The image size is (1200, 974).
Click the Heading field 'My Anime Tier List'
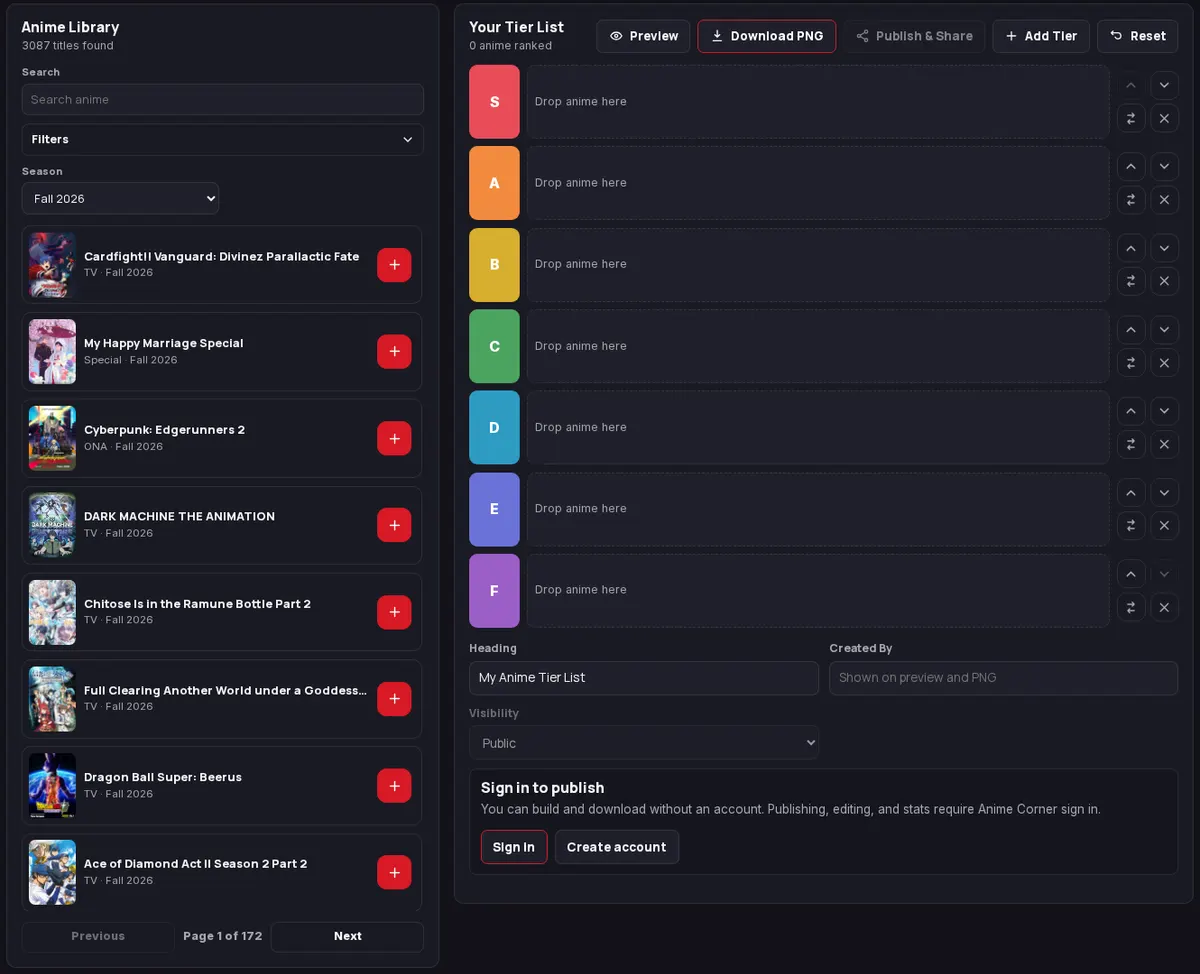pos(644,677)
